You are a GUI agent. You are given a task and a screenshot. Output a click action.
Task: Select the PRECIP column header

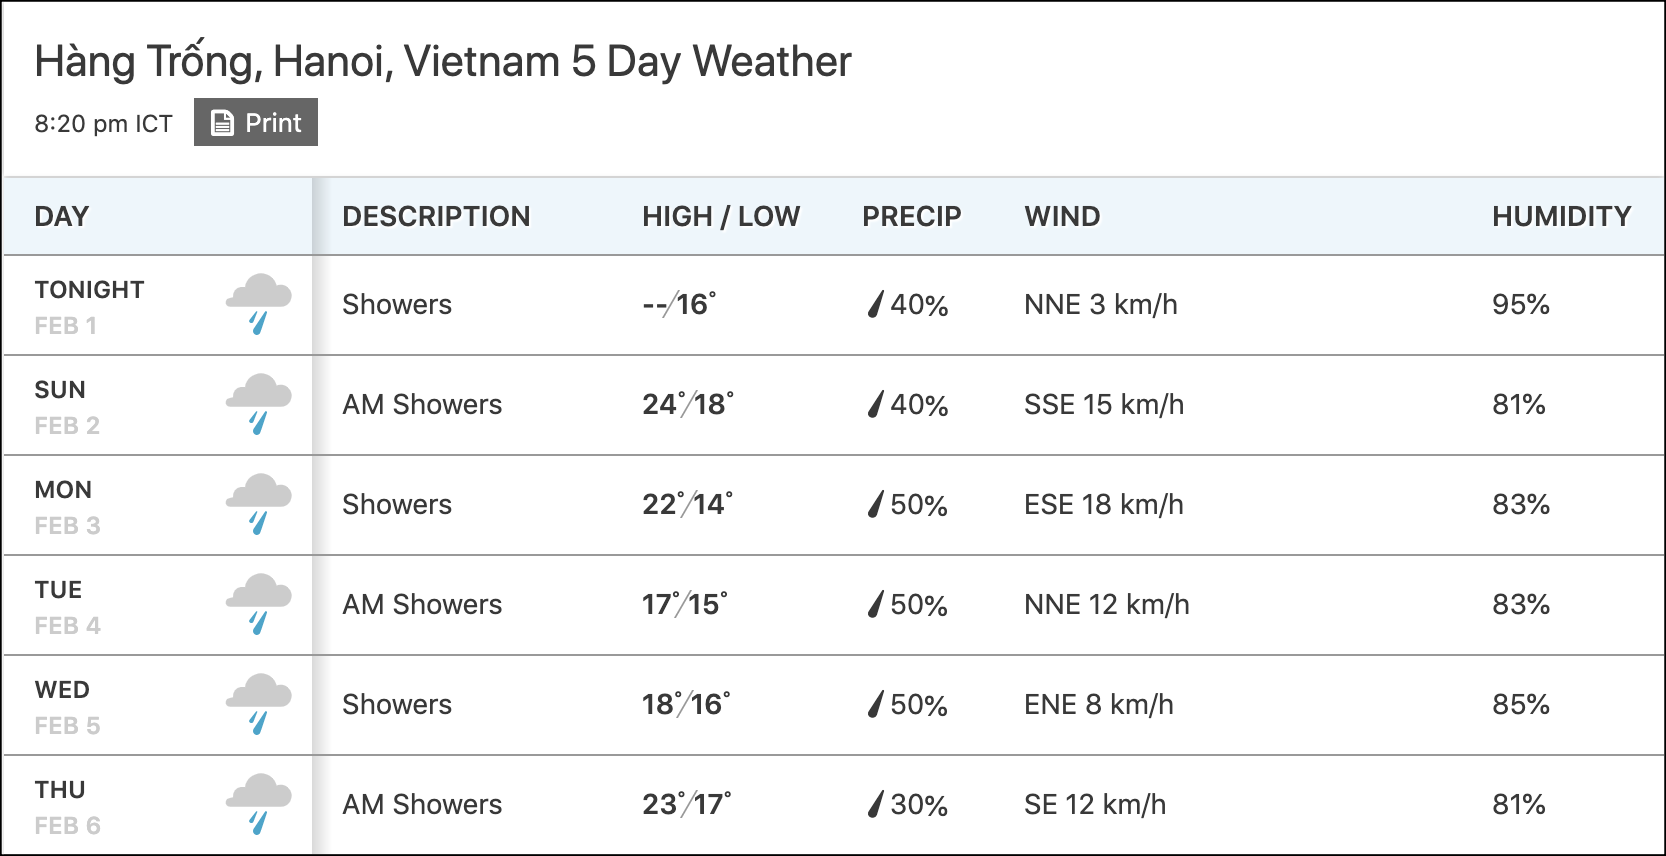click(912, 216)
